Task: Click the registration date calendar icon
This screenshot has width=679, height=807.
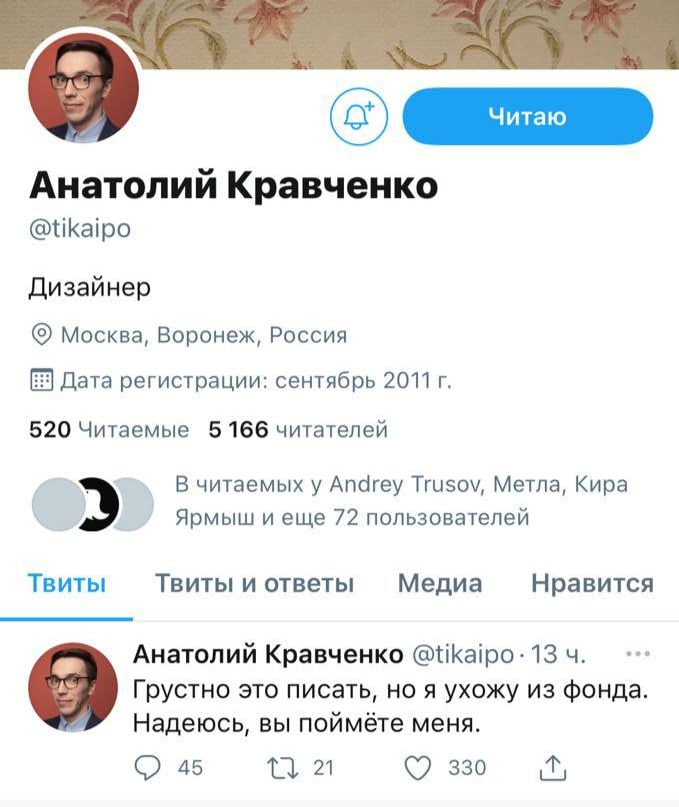Action: (42, 380)
